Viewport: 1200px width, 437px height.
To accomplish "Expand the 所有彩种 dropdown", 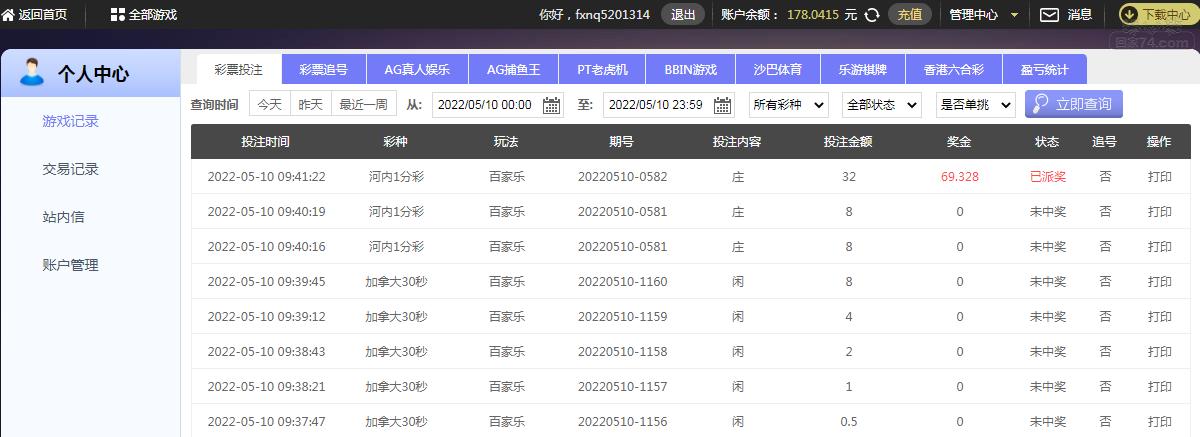I will click(788, 105).
